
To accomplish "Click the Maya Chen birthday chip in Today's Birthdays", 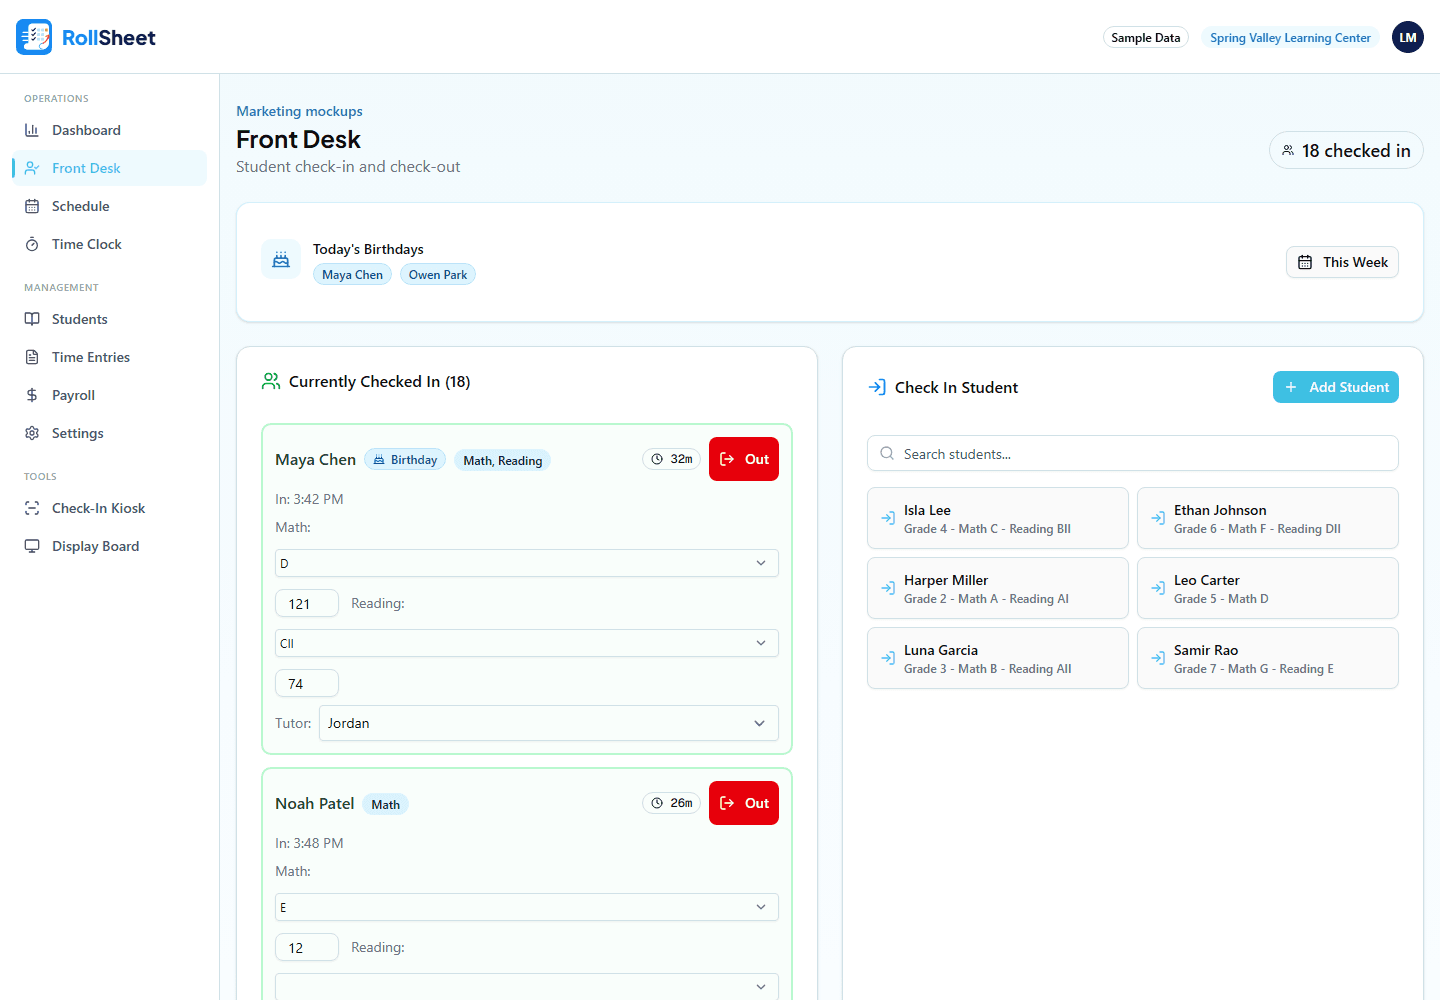I will point(352,274).
